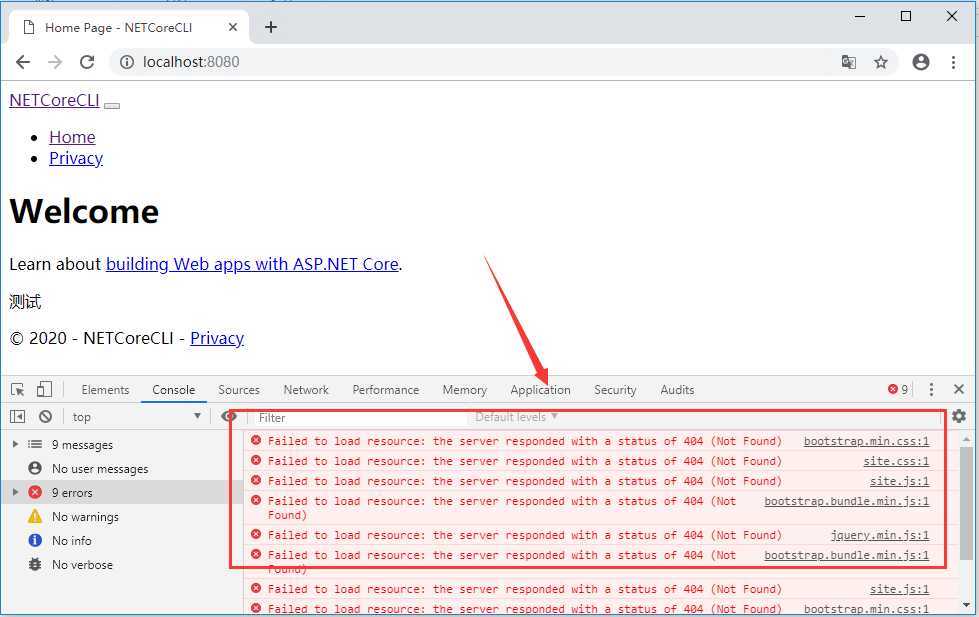979x617 pixels.
Task: Open the Privacy link in navigation list
Action: pyautogui.click(x=76, y=158)
